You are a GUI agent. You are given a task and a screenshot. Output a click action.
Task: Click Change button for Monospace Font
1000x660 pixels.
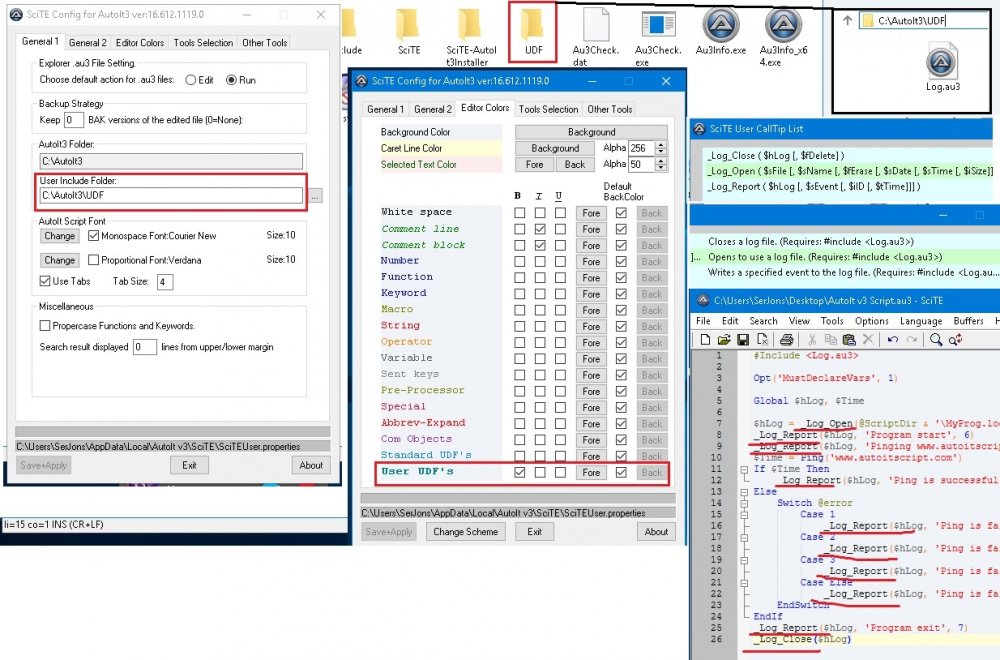click(x=59, y=236)
